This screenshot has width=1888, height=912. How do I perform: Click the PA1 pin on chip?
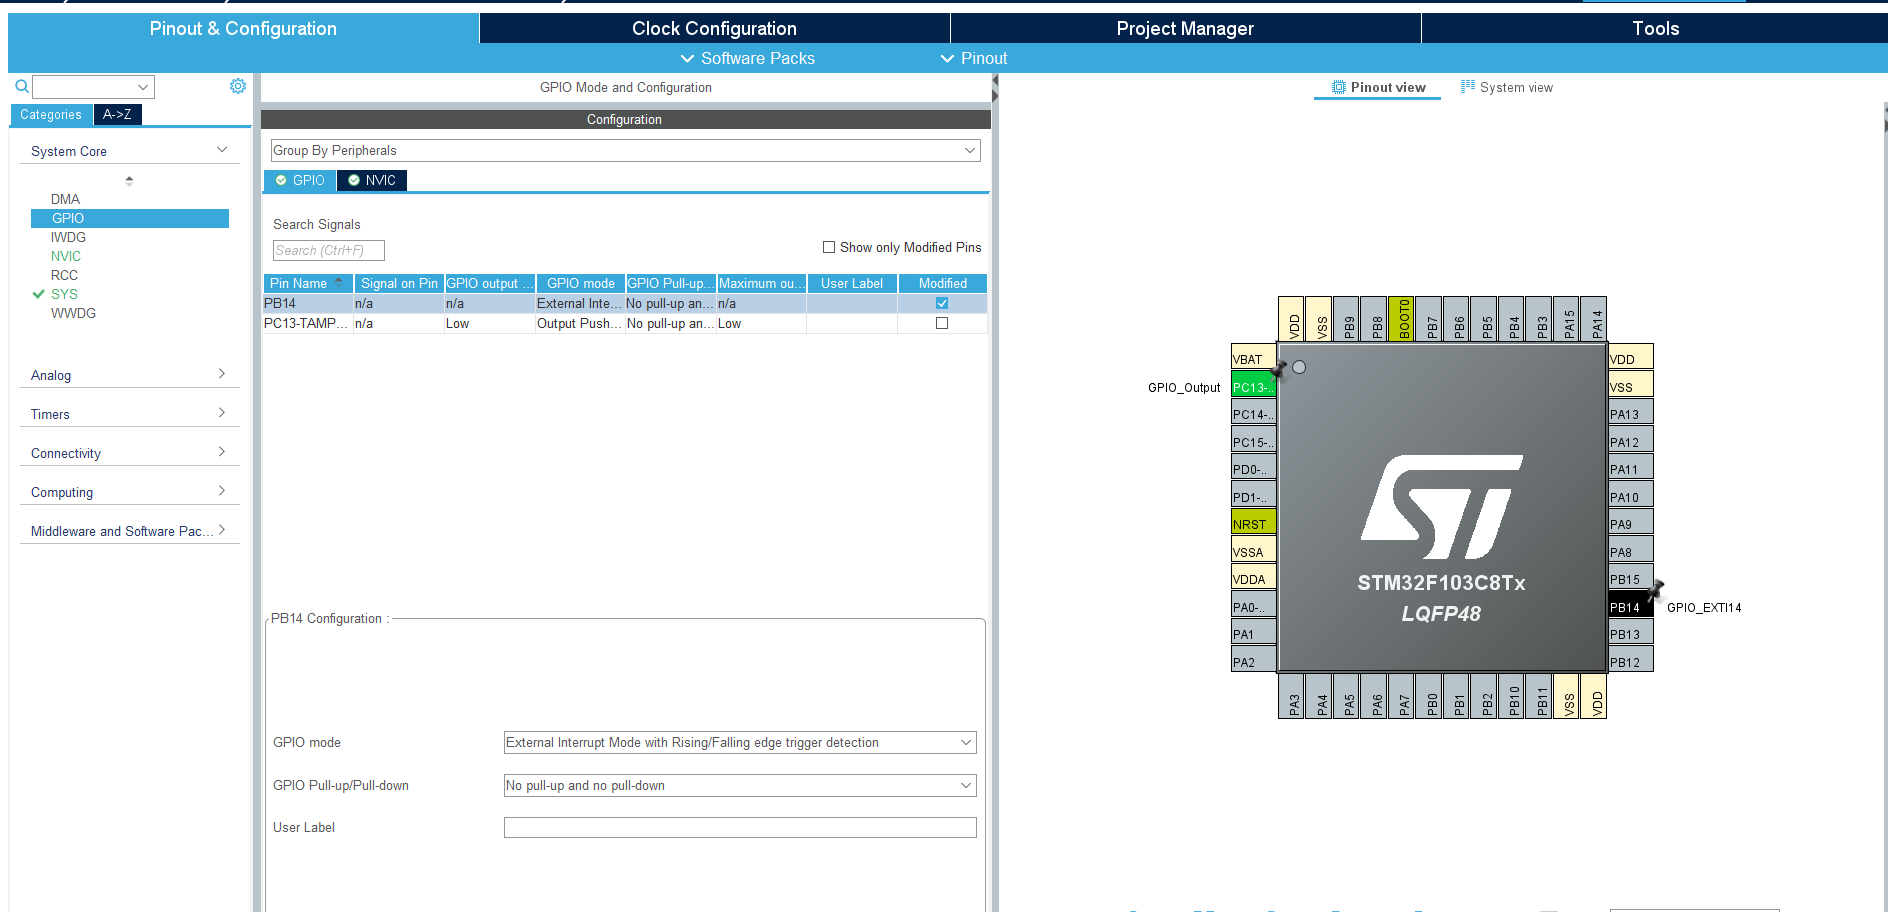(1253, 634)
